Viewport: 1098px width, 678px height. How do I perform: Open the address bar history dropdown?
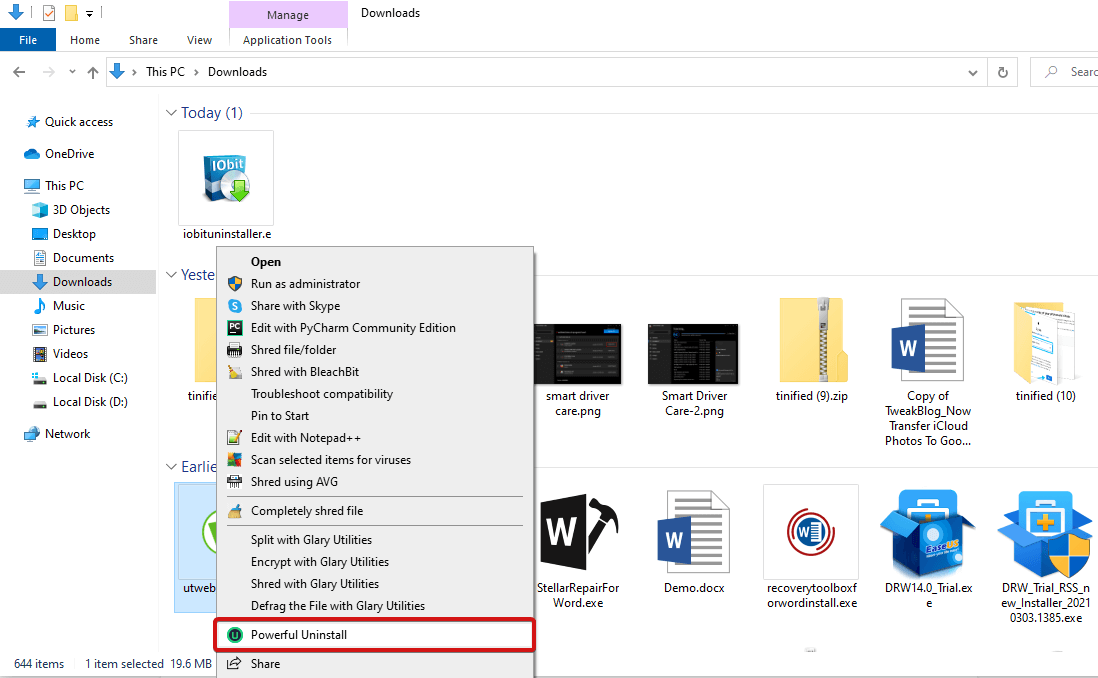(x=972, y=71)
